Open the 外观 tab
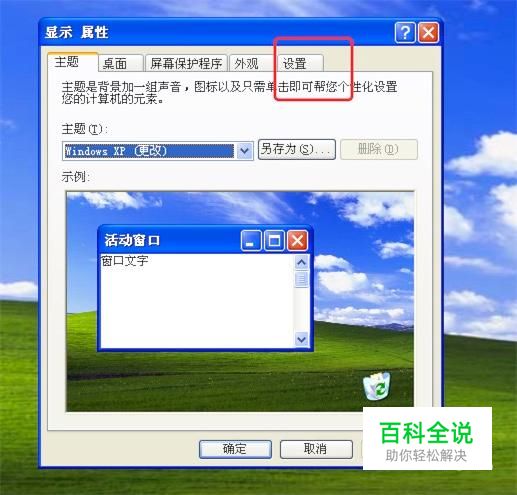 [251, 63]
